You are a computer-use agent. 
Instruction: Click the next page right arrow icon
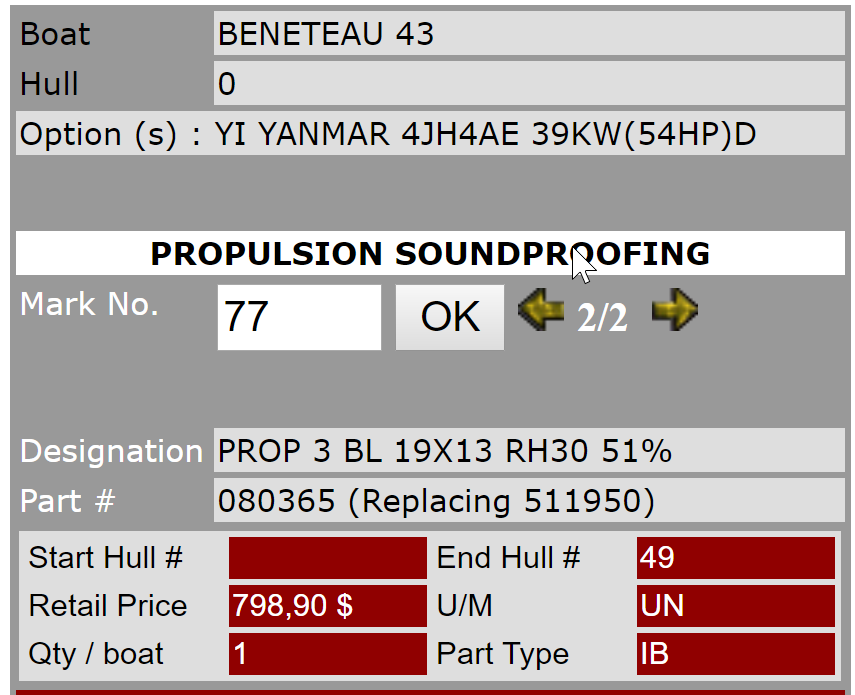[x=674, y=313]
